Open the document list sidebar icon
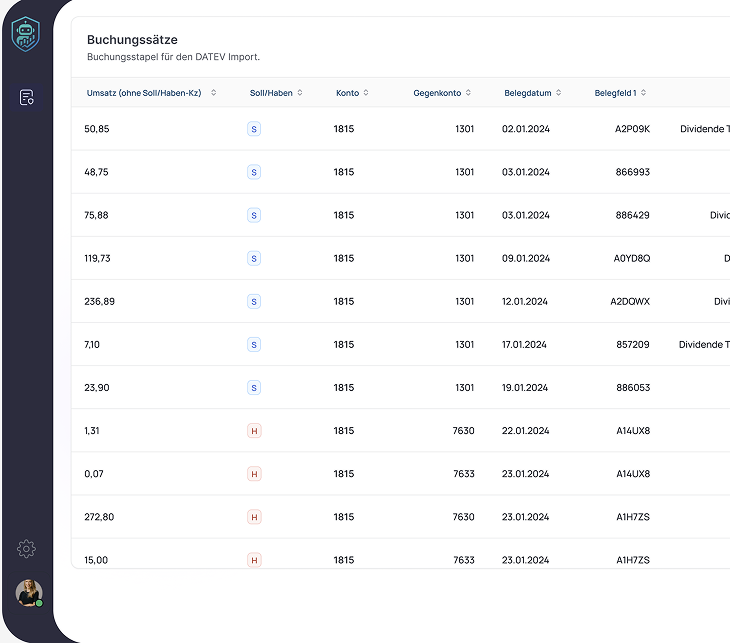Screen dimensions: 730x643 pos(27,97)
